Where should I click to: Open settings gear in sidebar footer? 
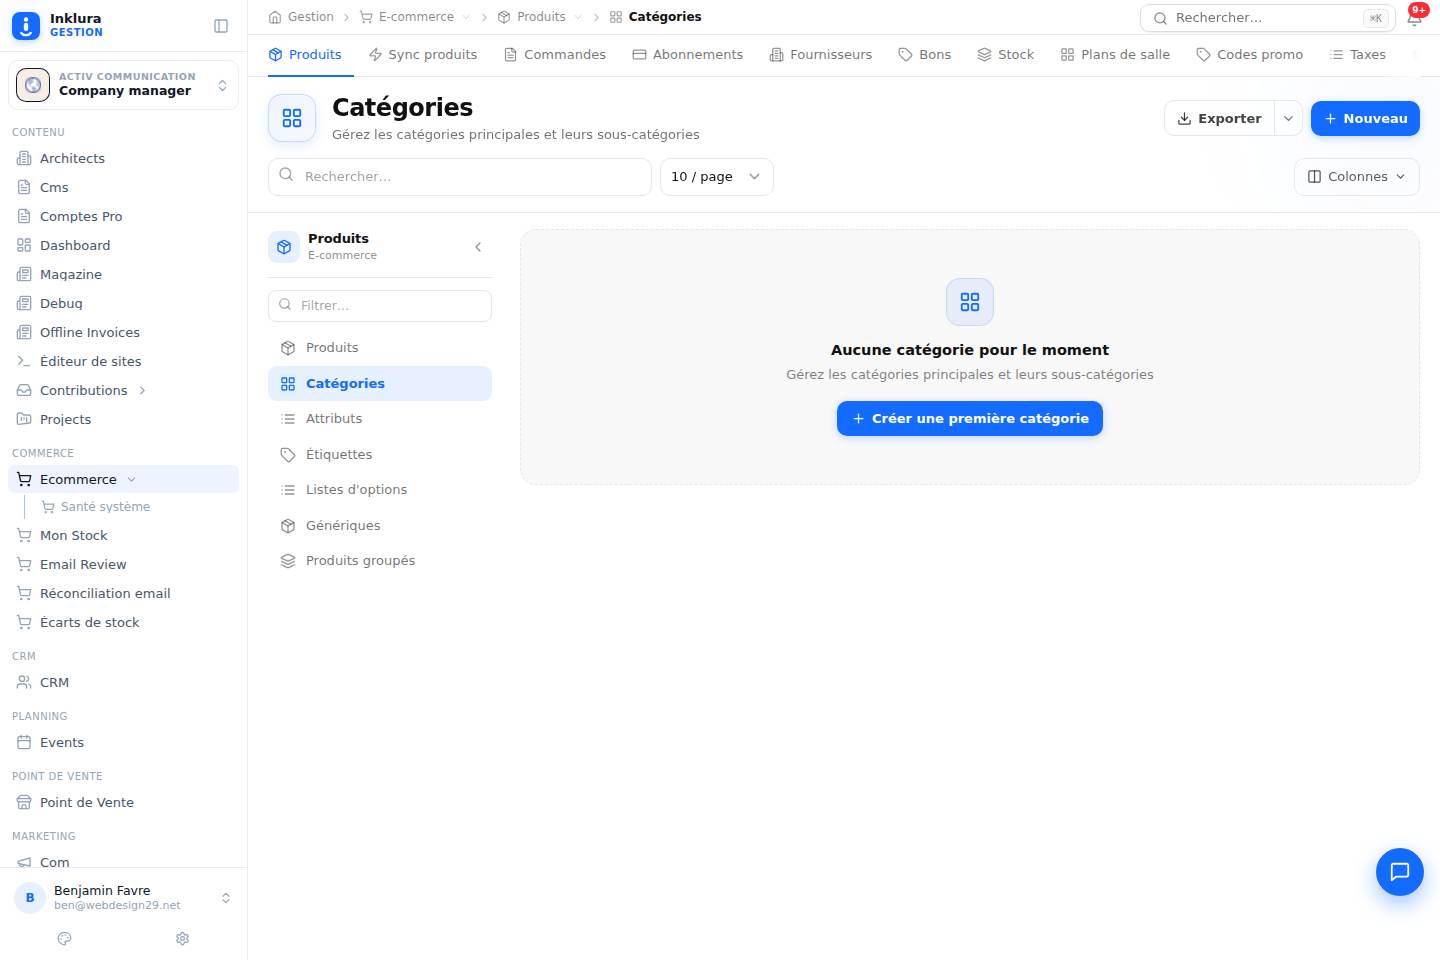pos(182,938)
